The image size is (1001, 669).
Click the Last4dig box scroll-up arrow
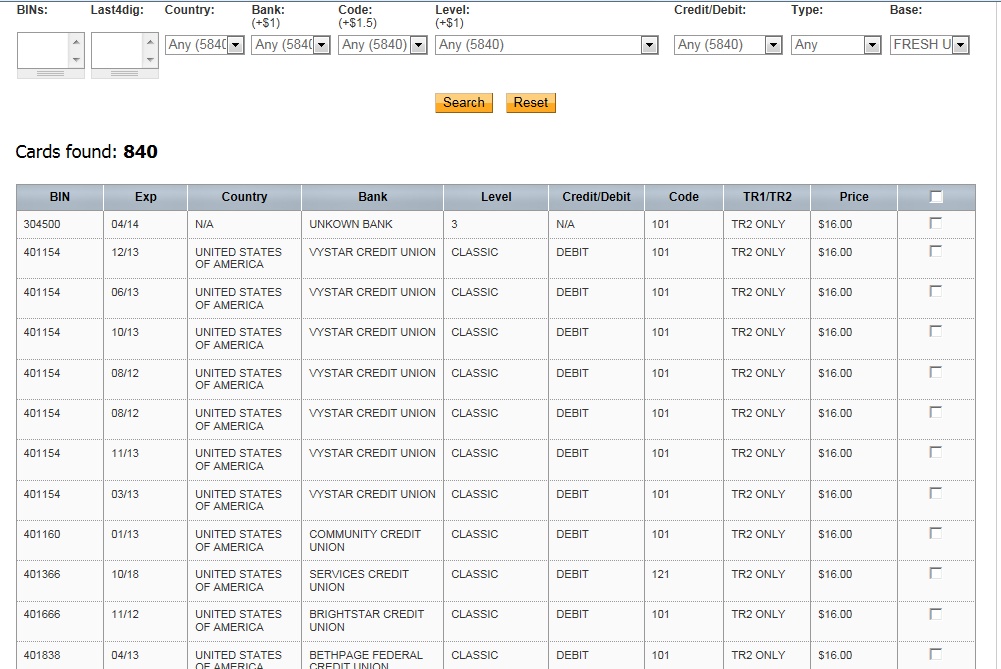(150, 42)
